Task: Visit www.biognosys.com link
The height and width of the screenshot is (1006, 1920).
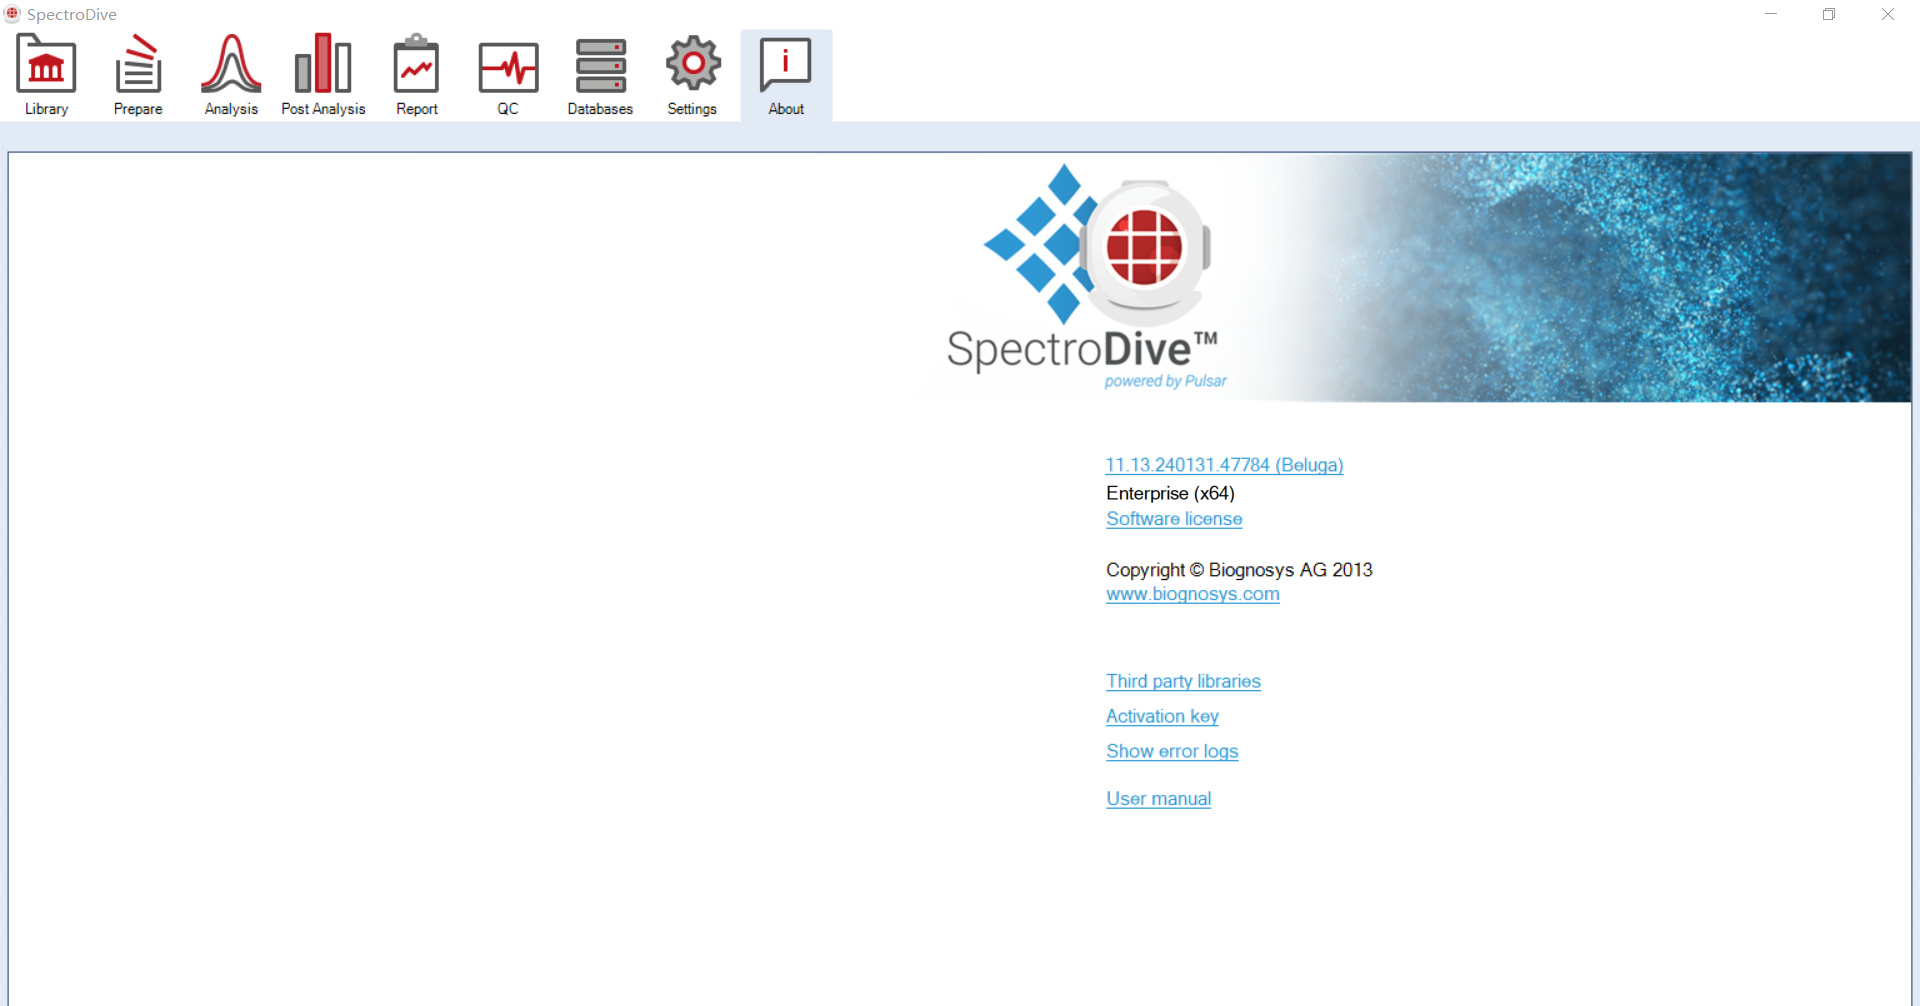Action: (x=1192, y=594)
